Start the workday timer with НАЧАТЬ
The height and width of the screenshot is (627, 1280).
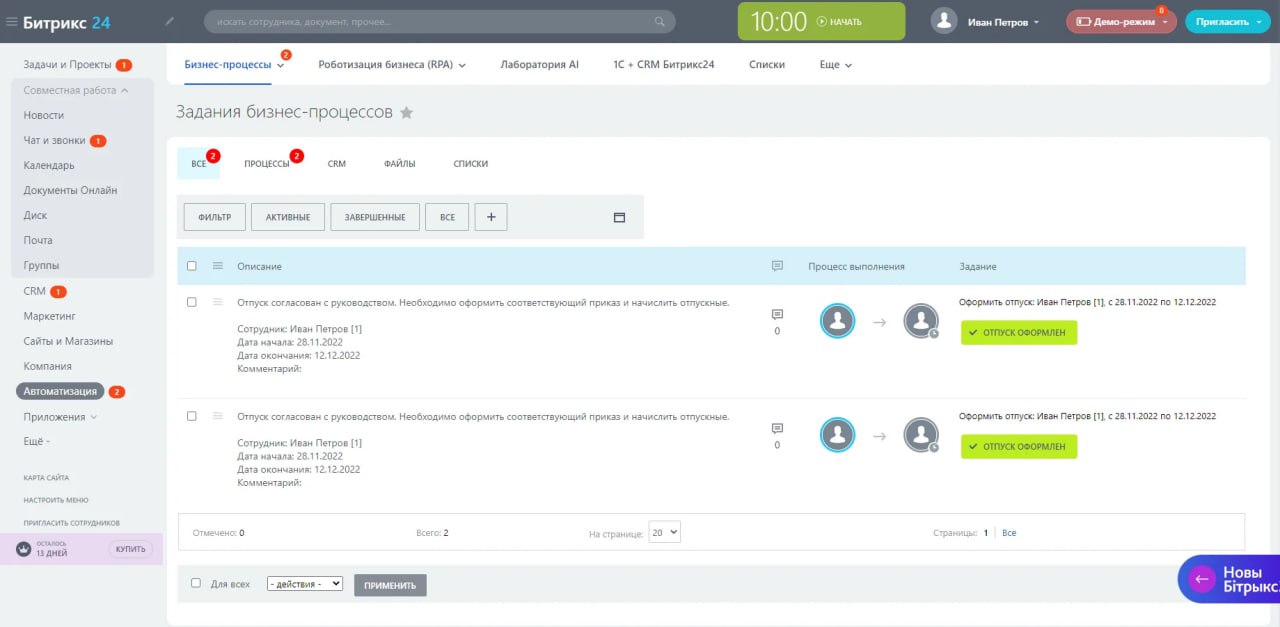click(839, 22)
